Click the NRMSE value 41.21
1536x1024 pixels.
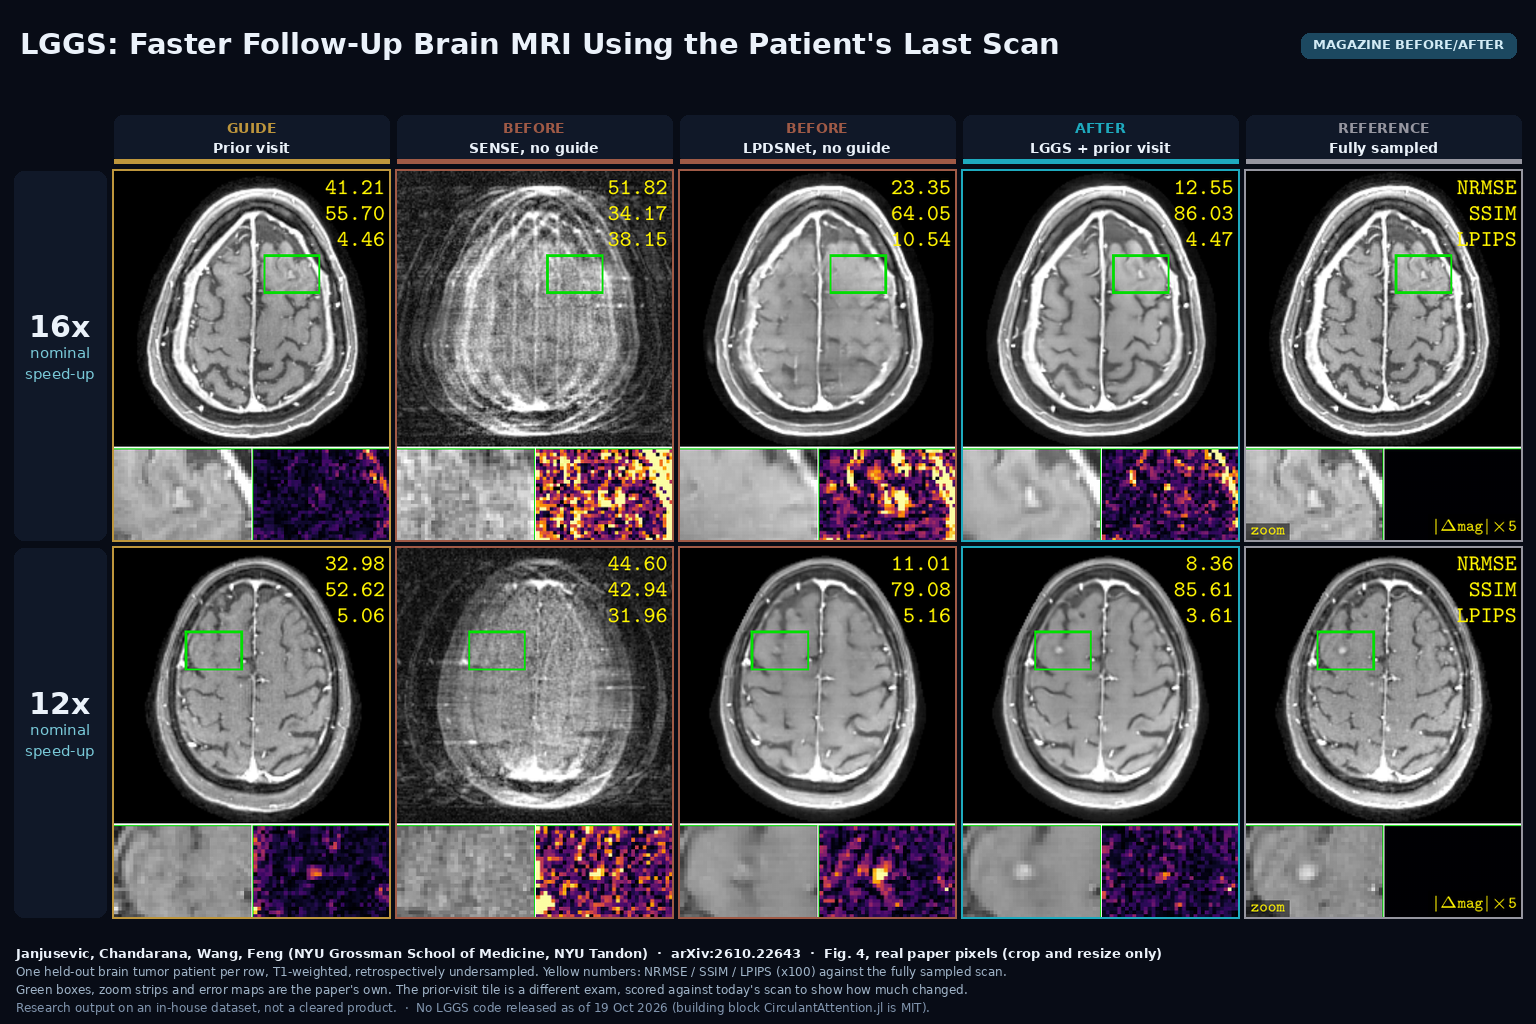355,187
